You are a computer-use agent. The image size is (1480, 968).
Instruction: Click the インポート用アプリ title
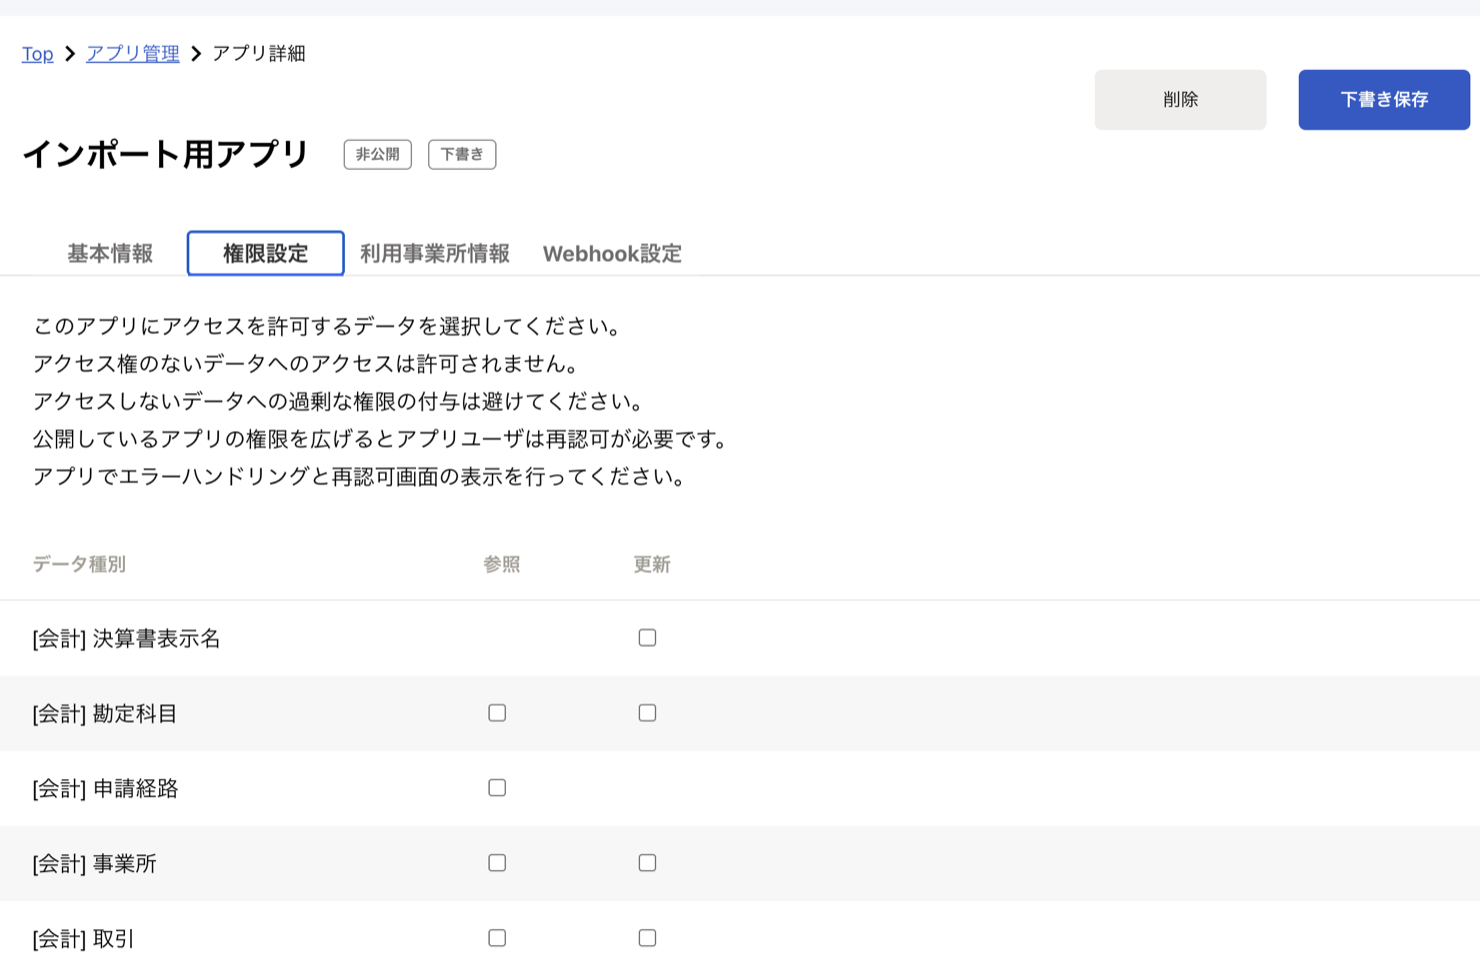166,155
